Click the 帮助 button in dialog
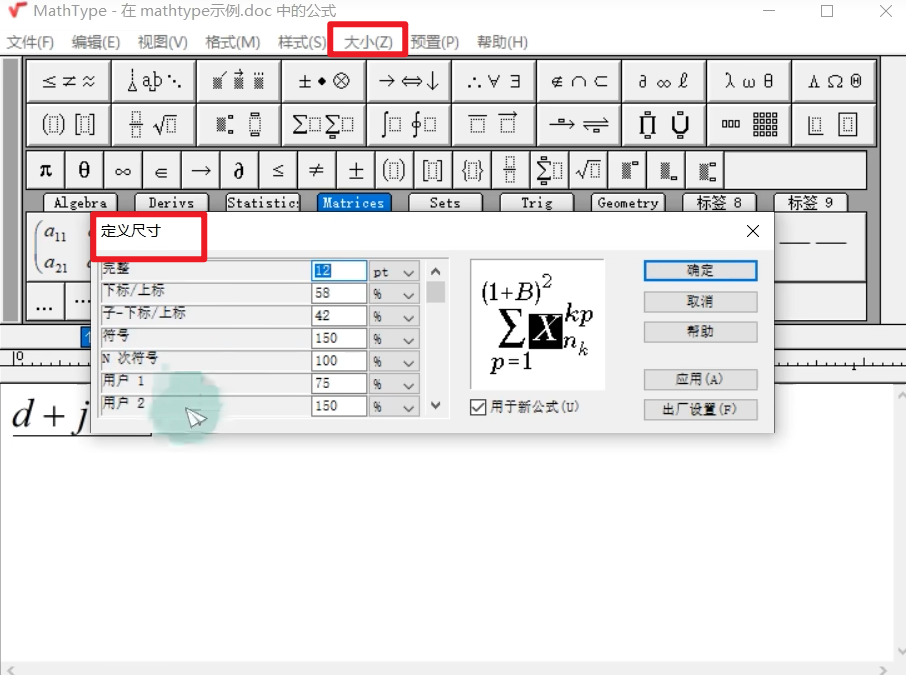The height and width of the screenshot is (675, 906). pyautogui.click(x=700, y=332)
